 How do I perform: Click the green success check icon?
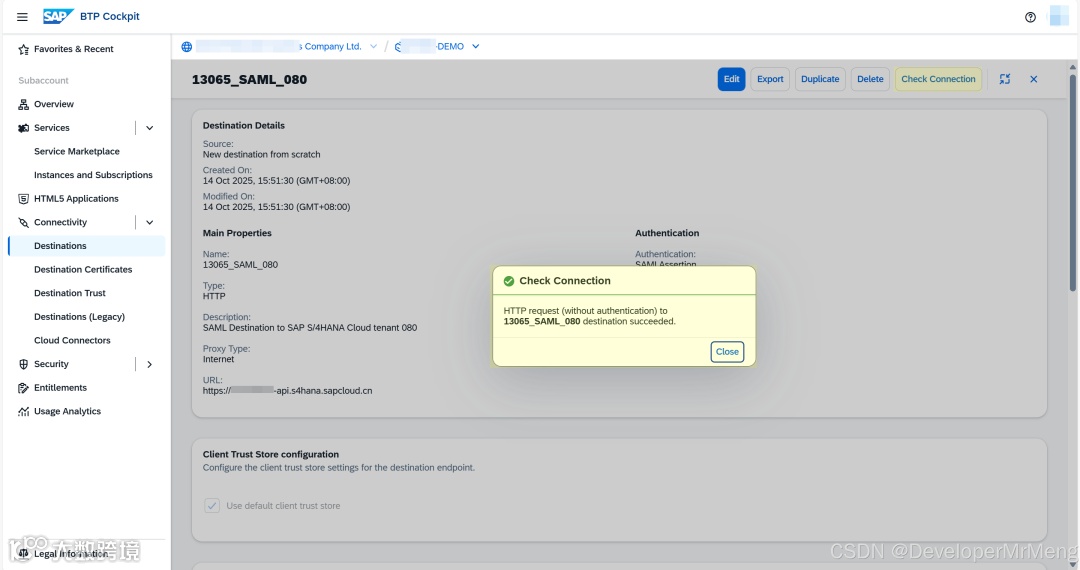[x=509, y=281]
